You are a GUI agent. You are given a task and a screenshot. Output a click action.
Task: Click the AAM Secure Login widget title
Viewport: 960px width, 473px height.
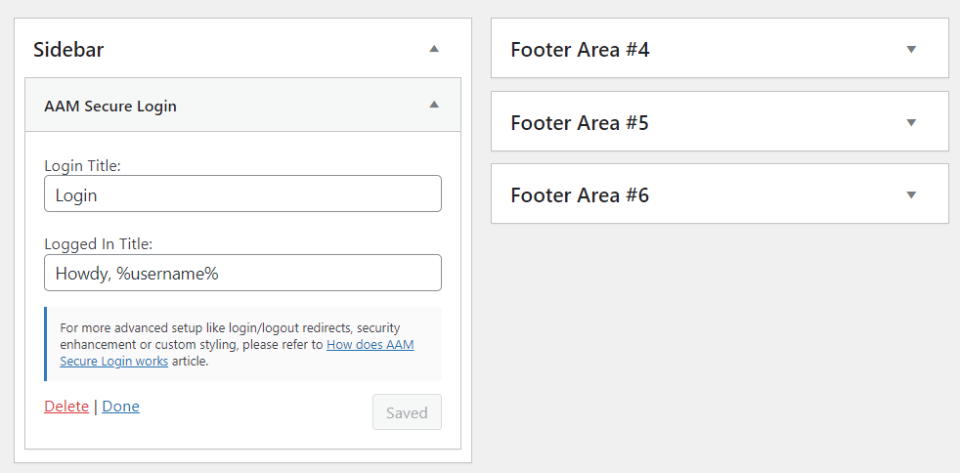tap(111, 105)
